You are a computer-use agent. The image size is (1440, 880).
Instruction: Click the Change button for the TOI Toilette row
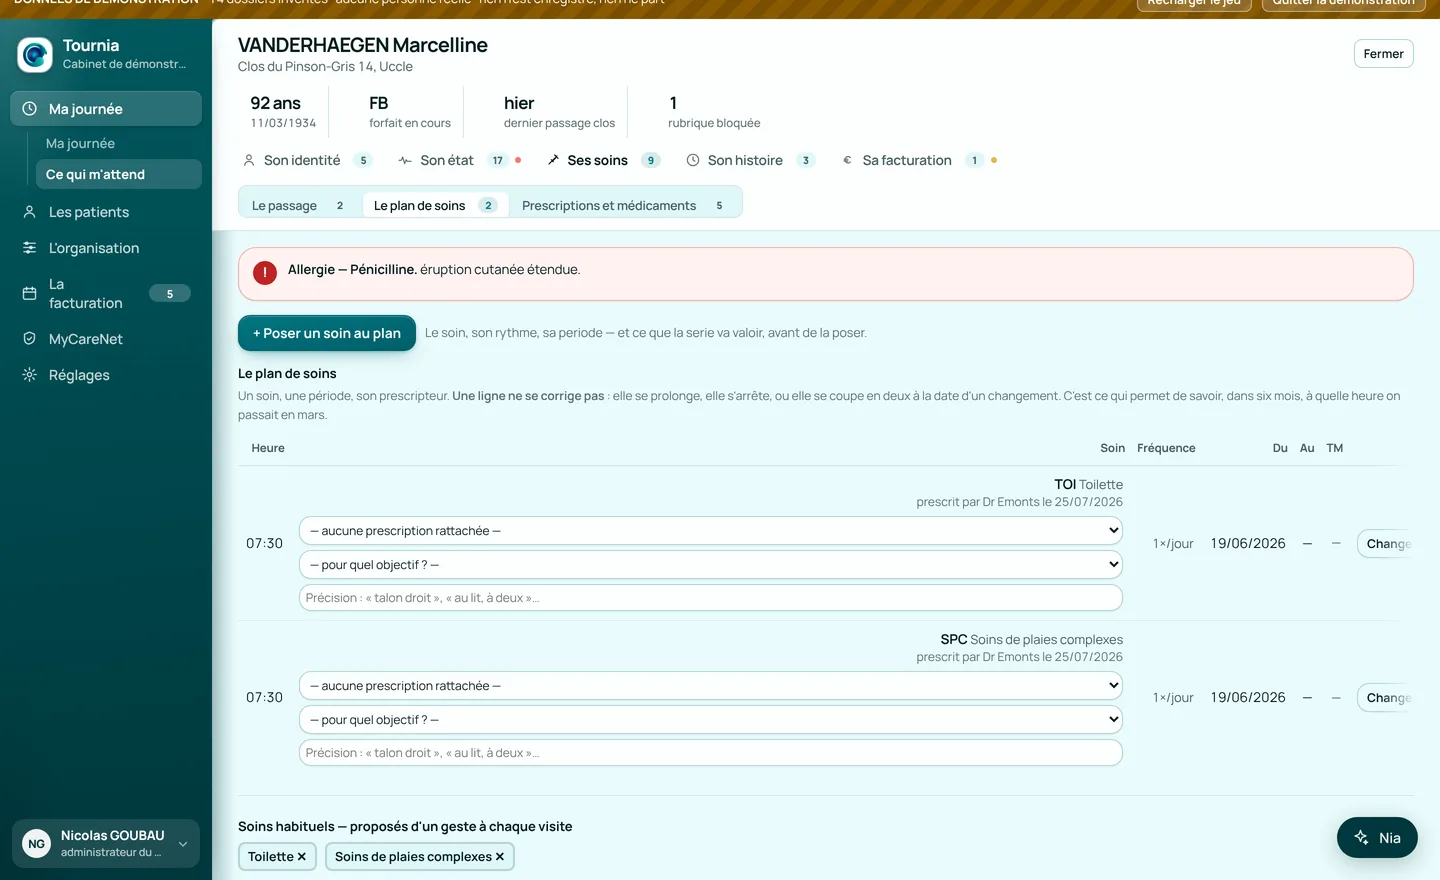pos(1384,544)
